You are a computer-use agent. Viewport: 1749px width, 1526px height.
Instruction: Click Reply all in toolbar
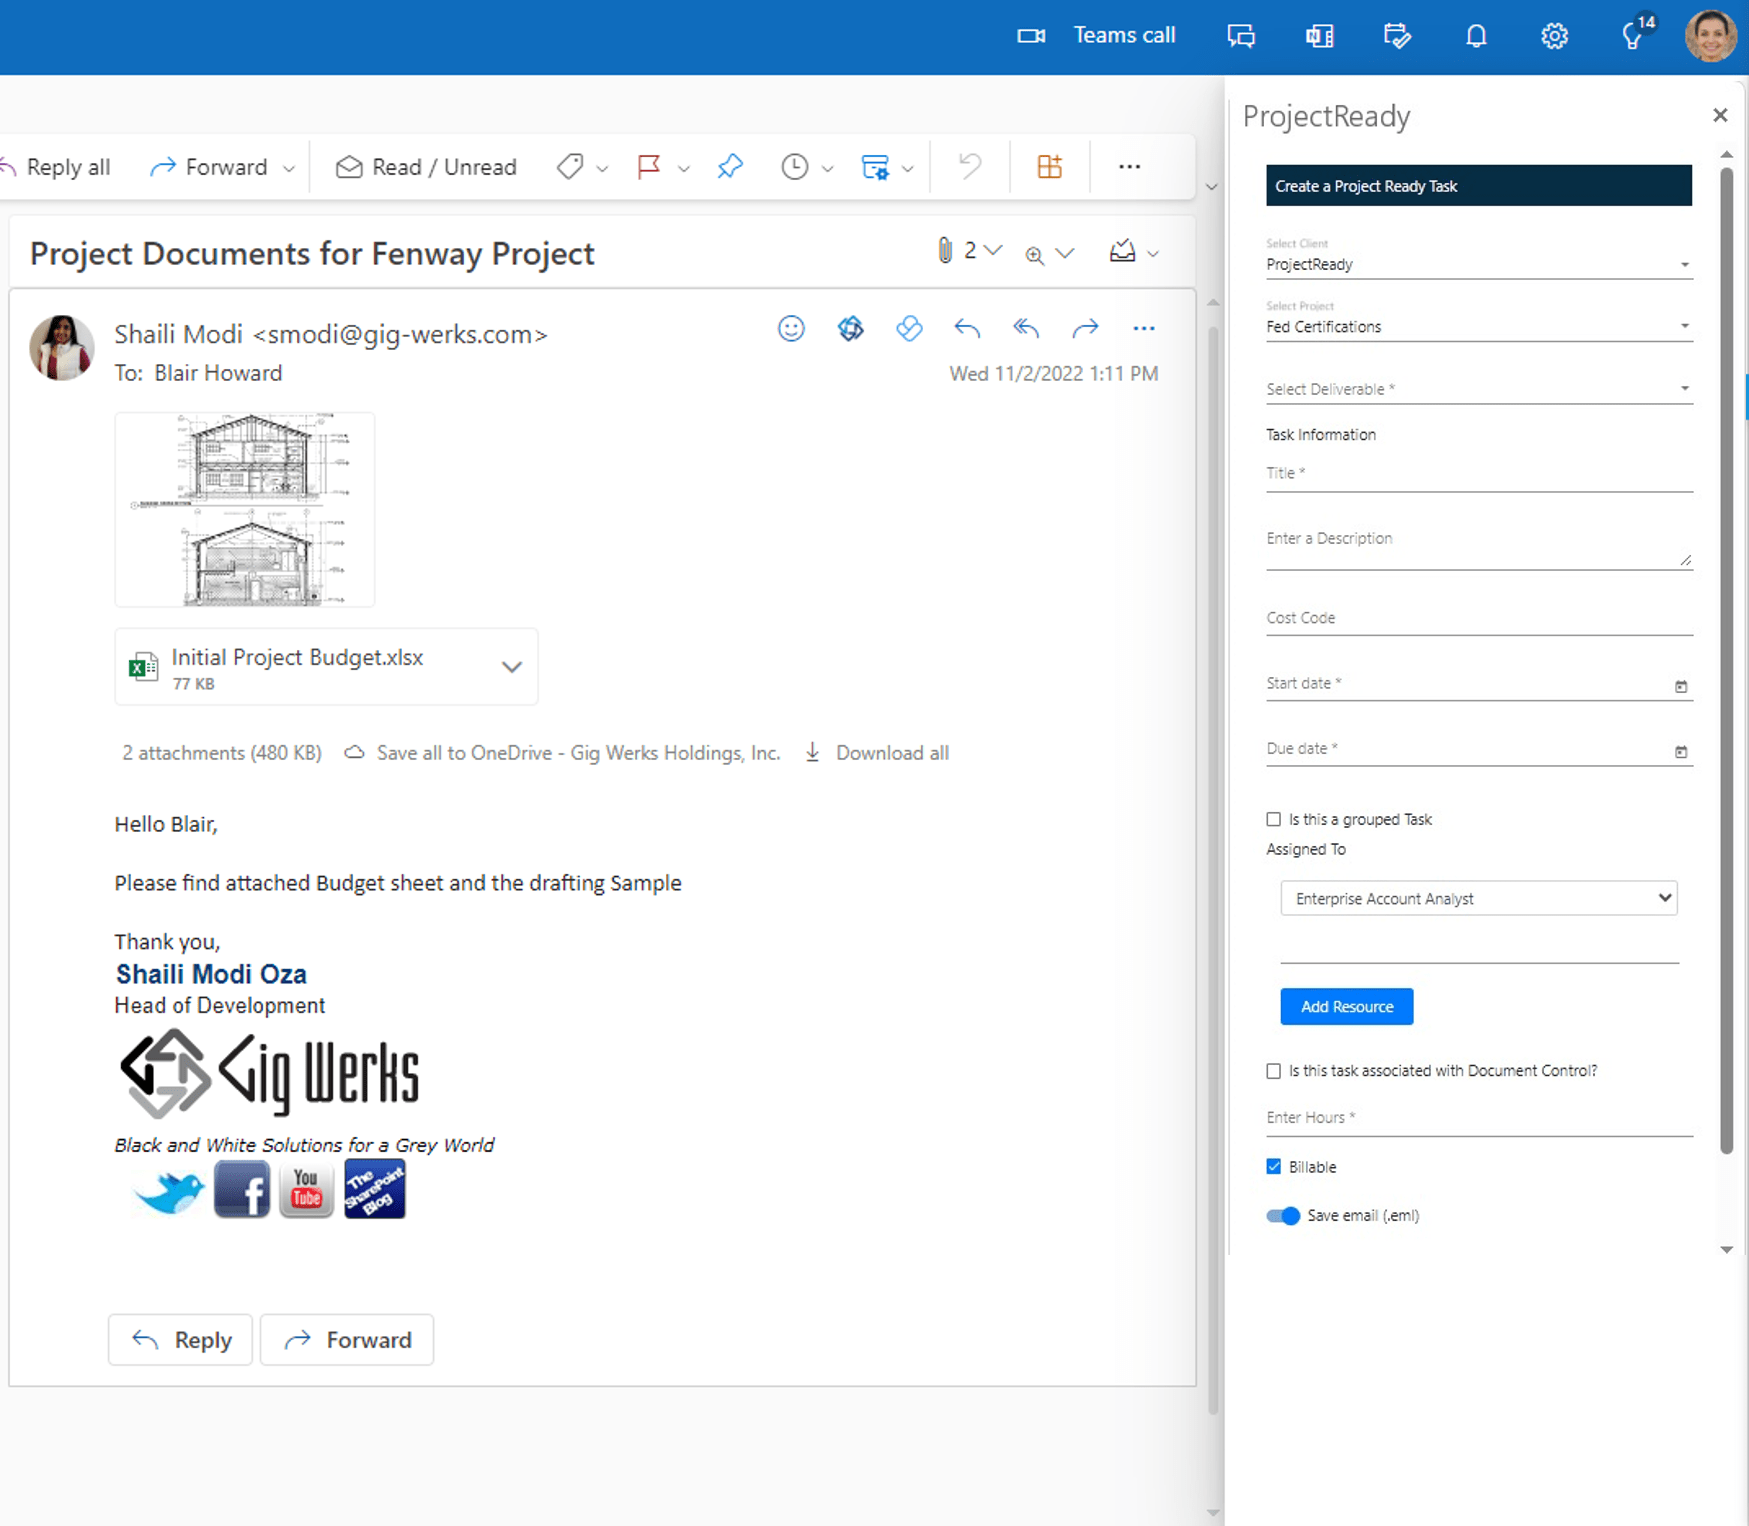[56, 167]
